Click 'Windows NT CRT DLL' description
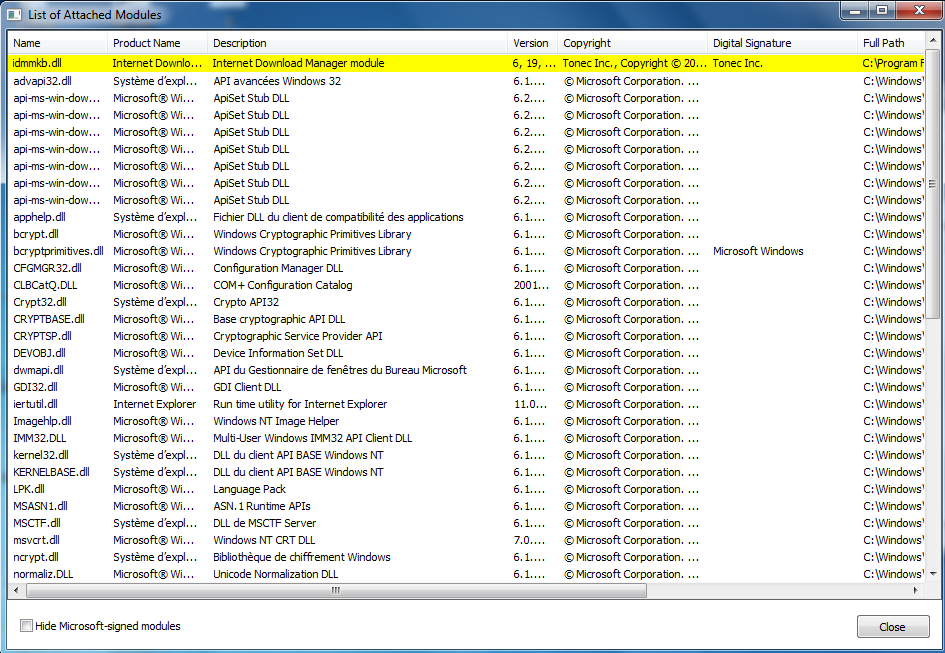945x653 pixels. tap(264, 540)
